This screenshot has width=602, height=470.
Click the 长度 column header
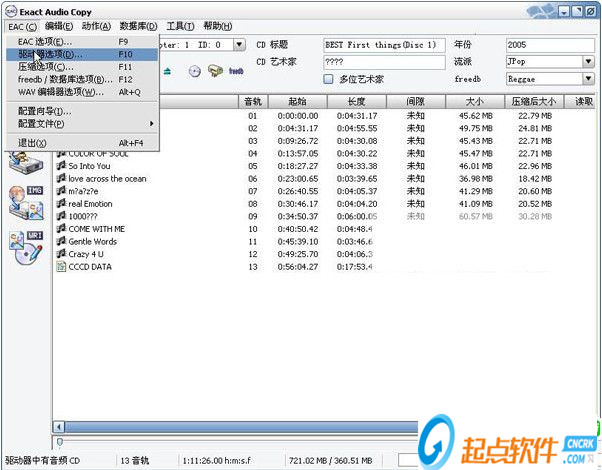[357, 102]
